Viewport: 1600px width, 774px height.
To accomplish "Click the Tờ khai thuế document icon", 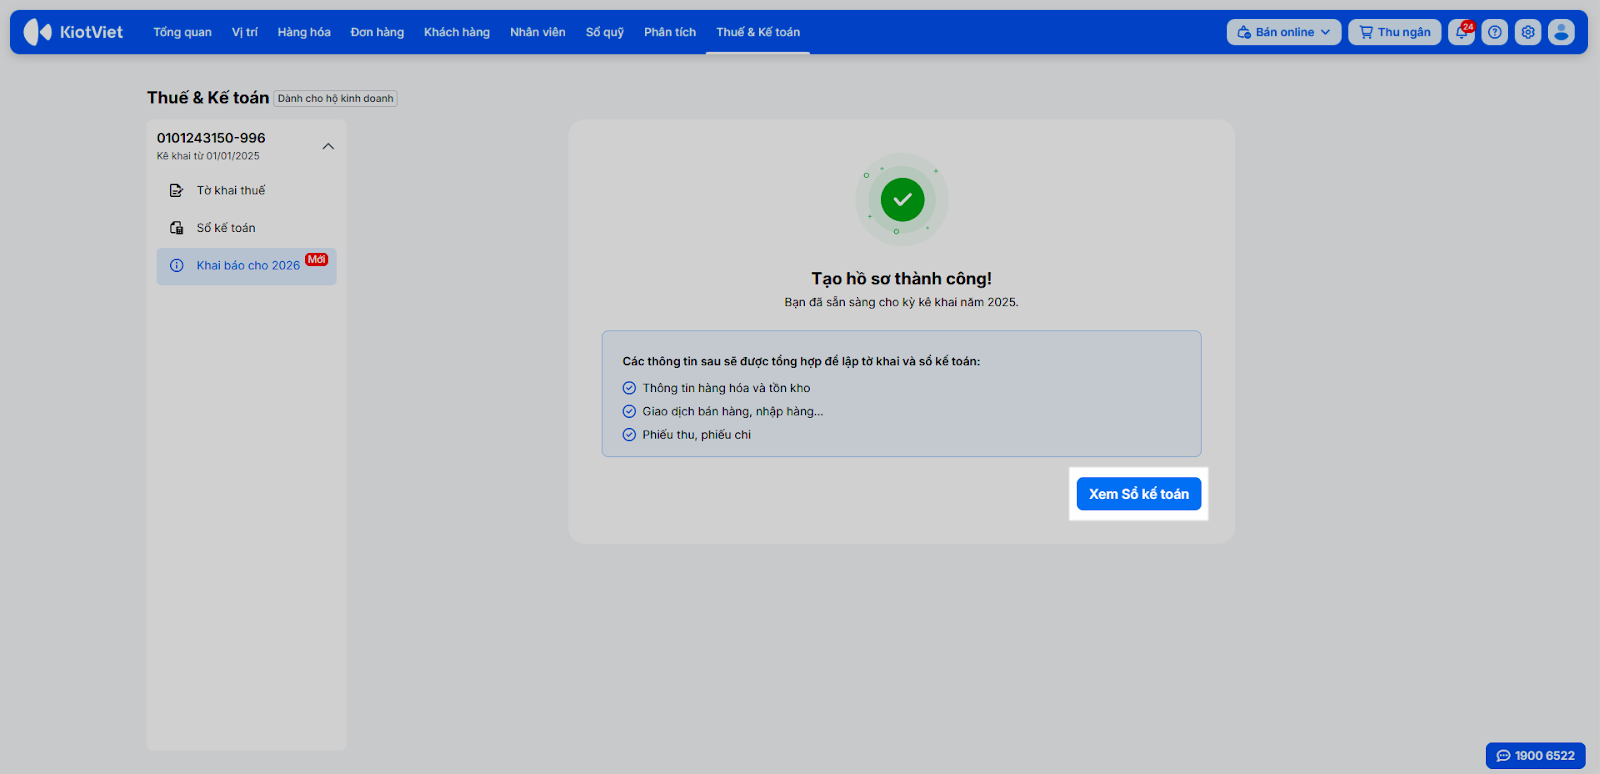I will pyautogui.click(x=176, y=190).
